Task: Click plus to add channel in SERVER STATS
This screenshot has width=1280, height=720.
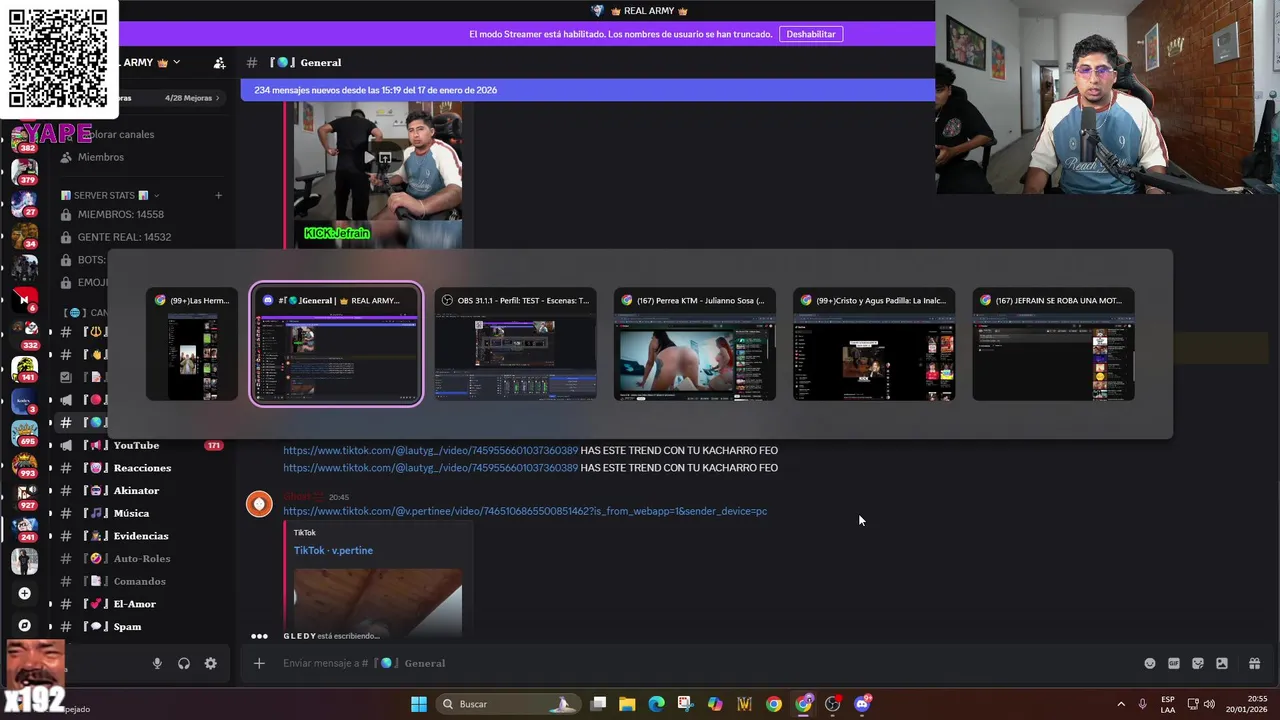Action: point(219,195)
